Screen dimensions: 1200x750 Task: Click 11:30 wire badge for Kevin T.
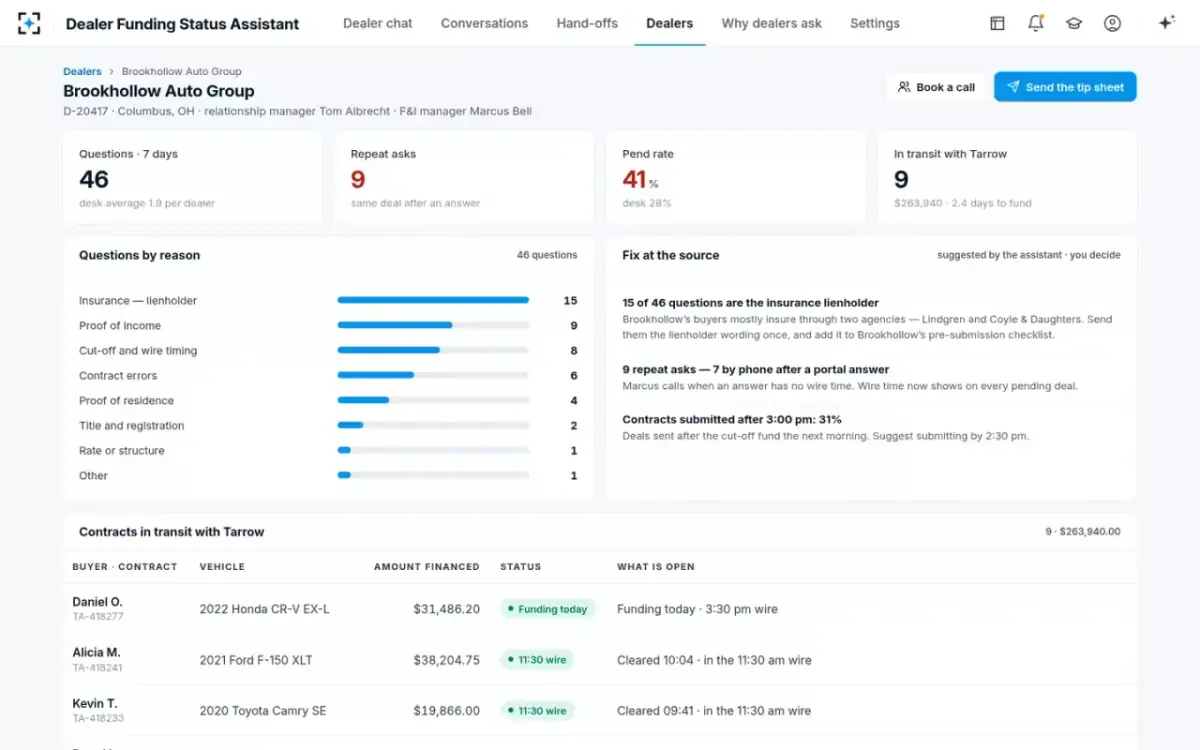[538, 711]
